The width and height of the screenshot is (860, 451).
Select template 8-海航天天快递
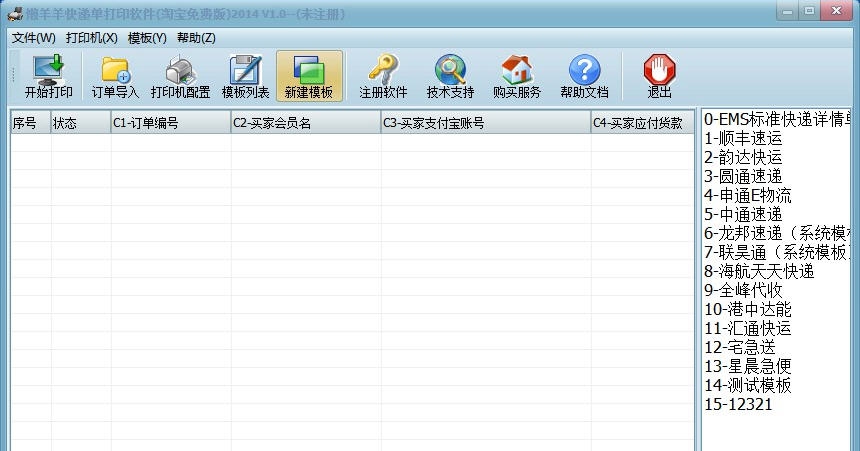[759, 271]
